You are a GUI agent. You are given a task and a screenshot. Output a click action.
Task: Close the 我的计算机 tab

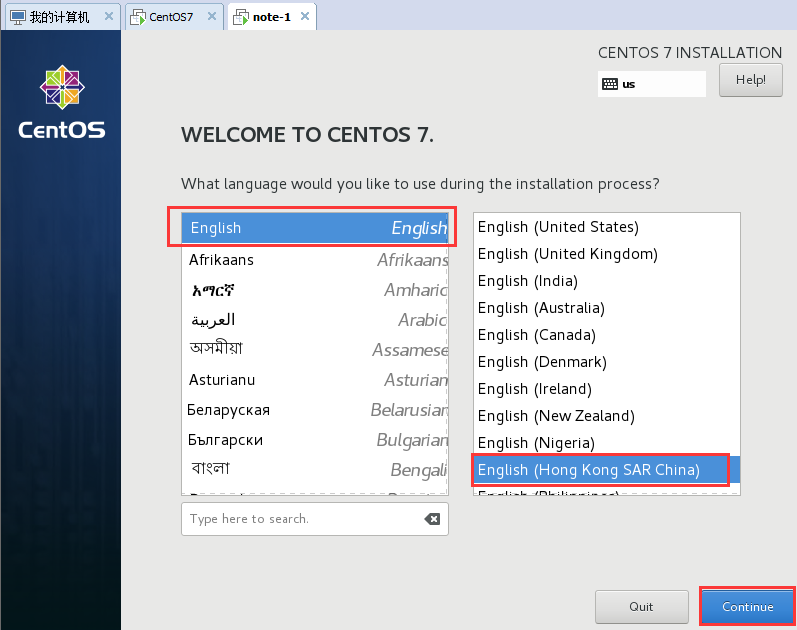click(x=109, y=16)
